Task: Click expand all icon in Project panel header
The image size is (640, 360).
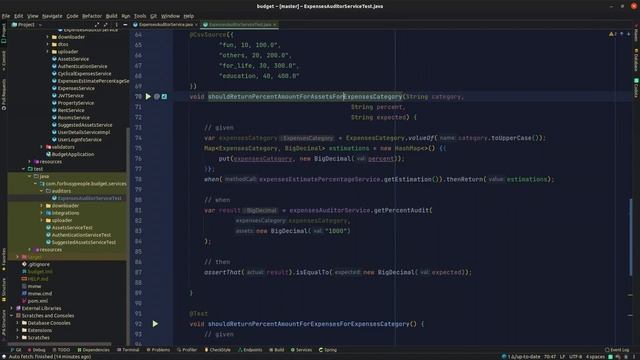Action: point(97,24)
